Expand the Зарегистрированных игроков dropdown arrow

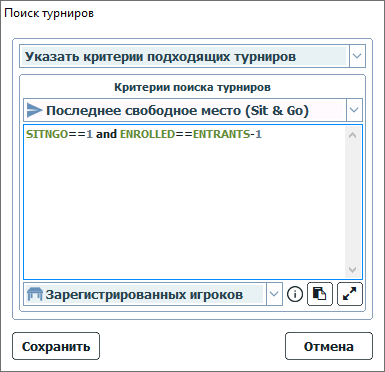click(274, 294)
